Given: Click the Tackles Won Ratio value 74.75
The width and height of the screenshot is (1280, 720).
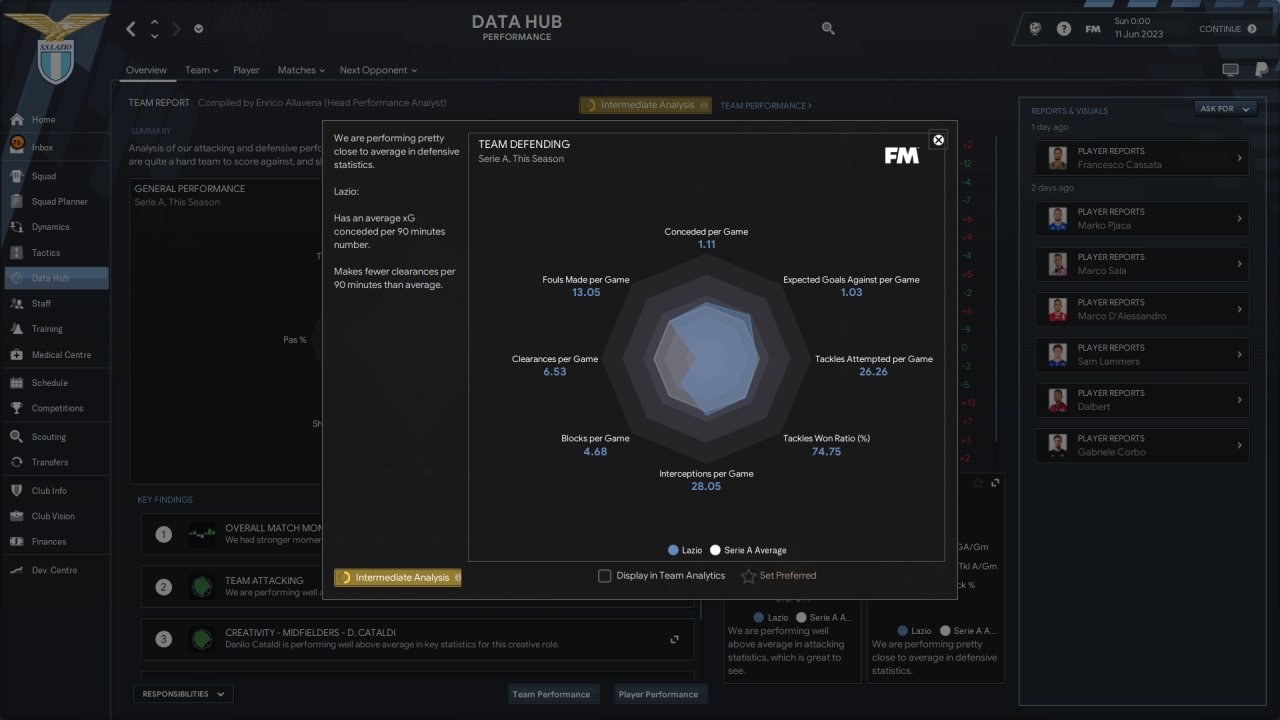Looking at the screenshot, I should [x=826, y=451].
